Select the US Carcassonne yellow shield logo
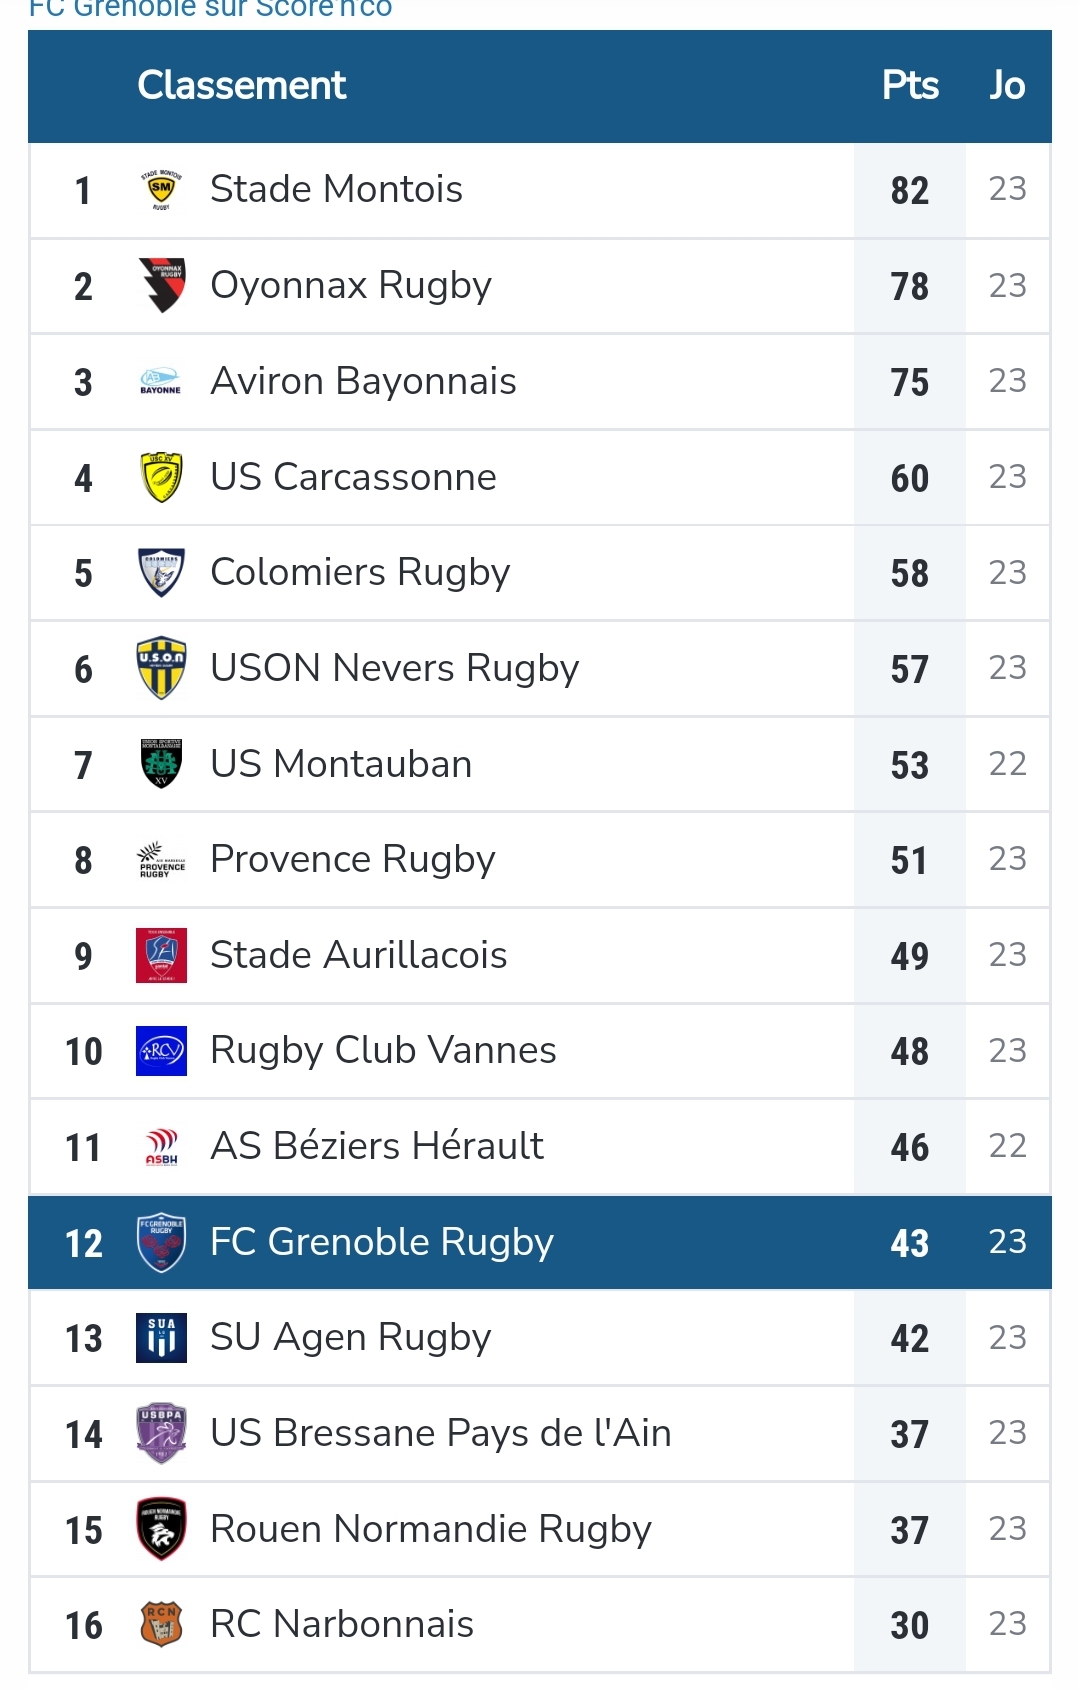The height and width of the screenshot is (1690, 1079). click(x=161, y=477)
